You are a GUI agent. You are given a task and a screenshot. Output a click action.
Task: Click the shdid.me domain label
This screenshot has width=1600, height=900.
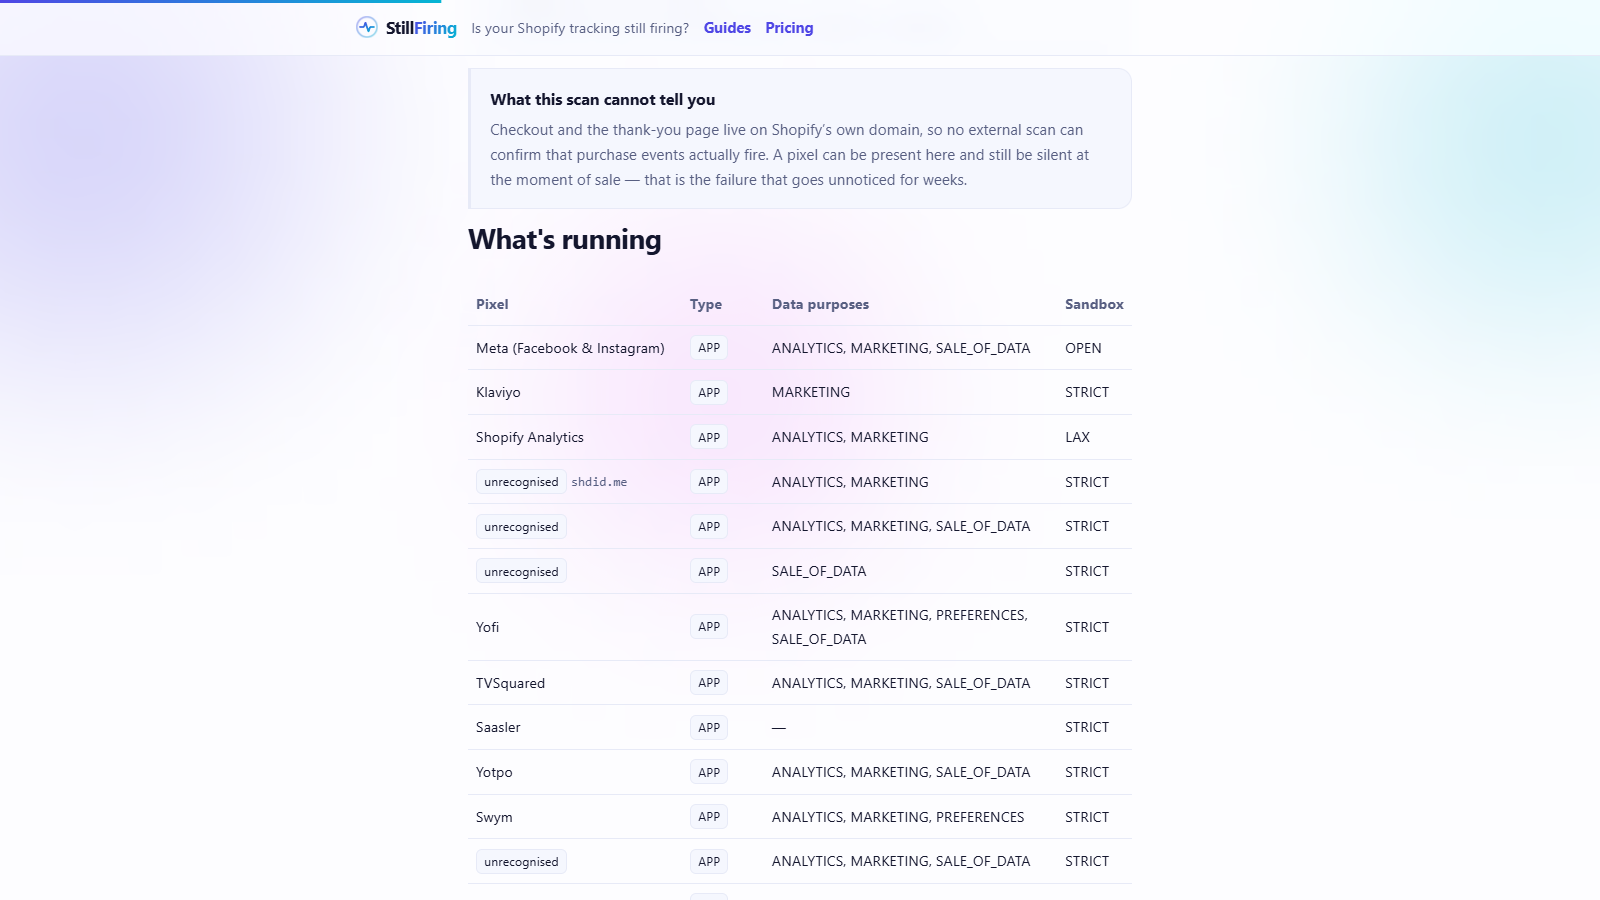pyautogui.click(x=599, y=482)
